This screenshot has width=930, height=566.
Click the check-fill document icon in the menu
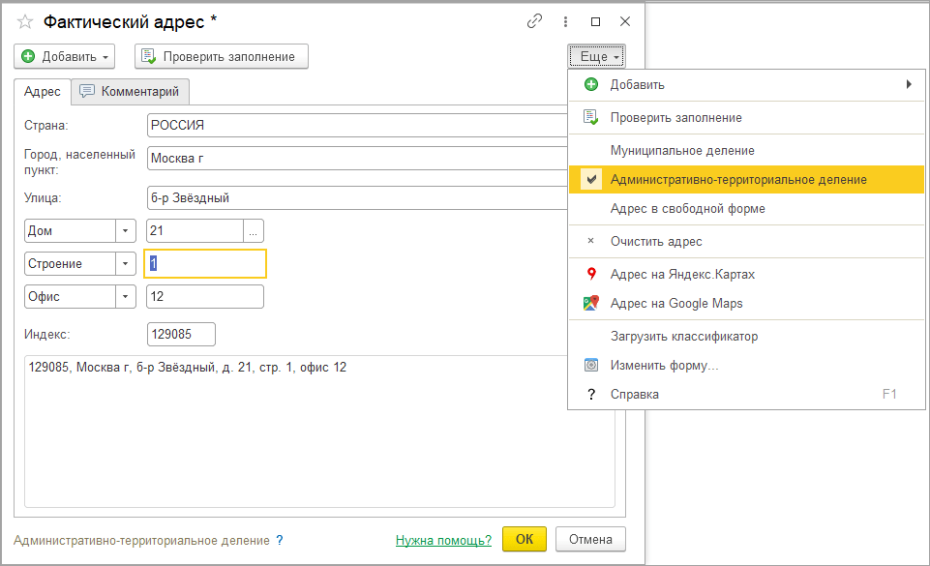(591, 117)
